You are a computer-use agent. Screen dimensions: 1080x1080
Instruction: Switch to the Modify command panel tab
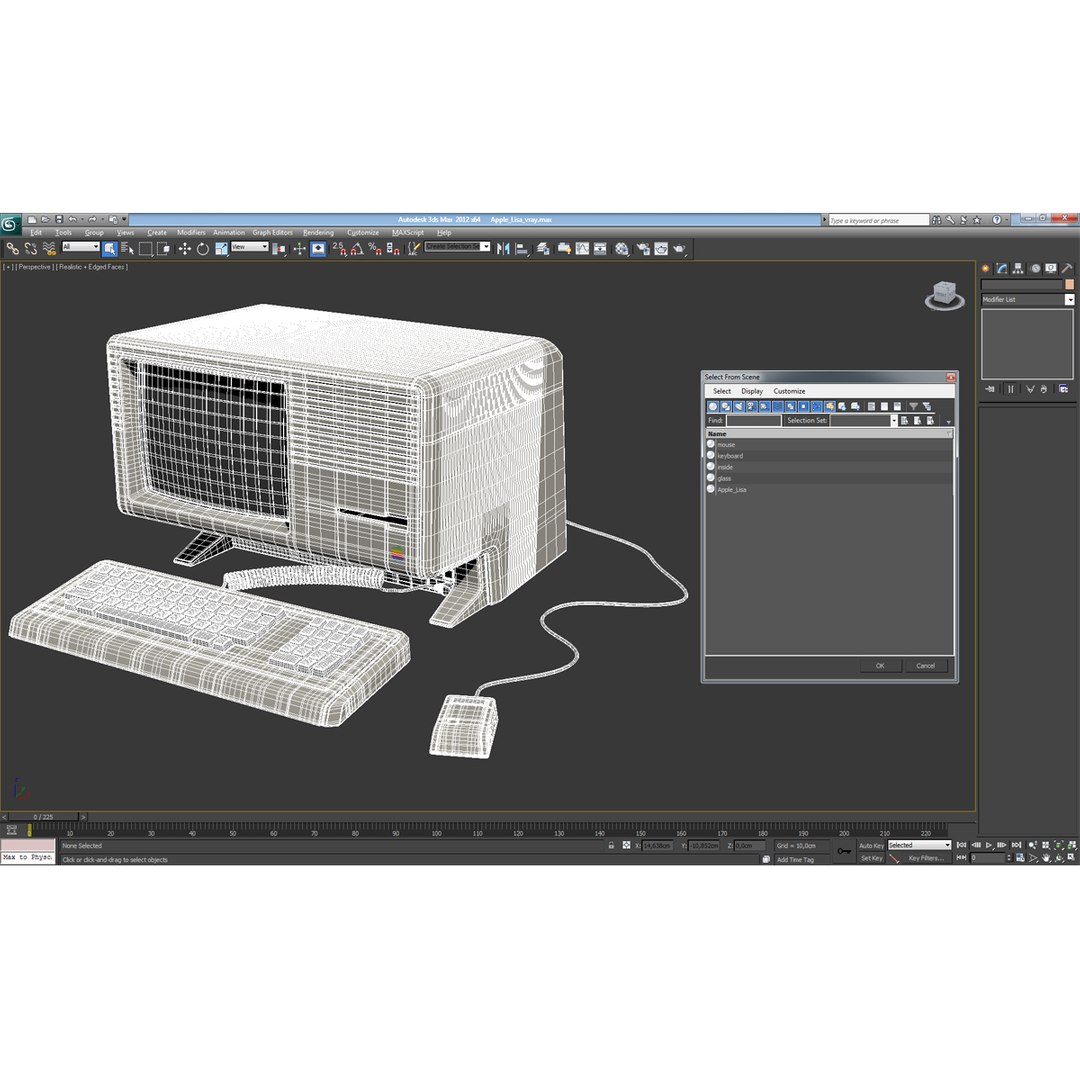[1001, 269]
